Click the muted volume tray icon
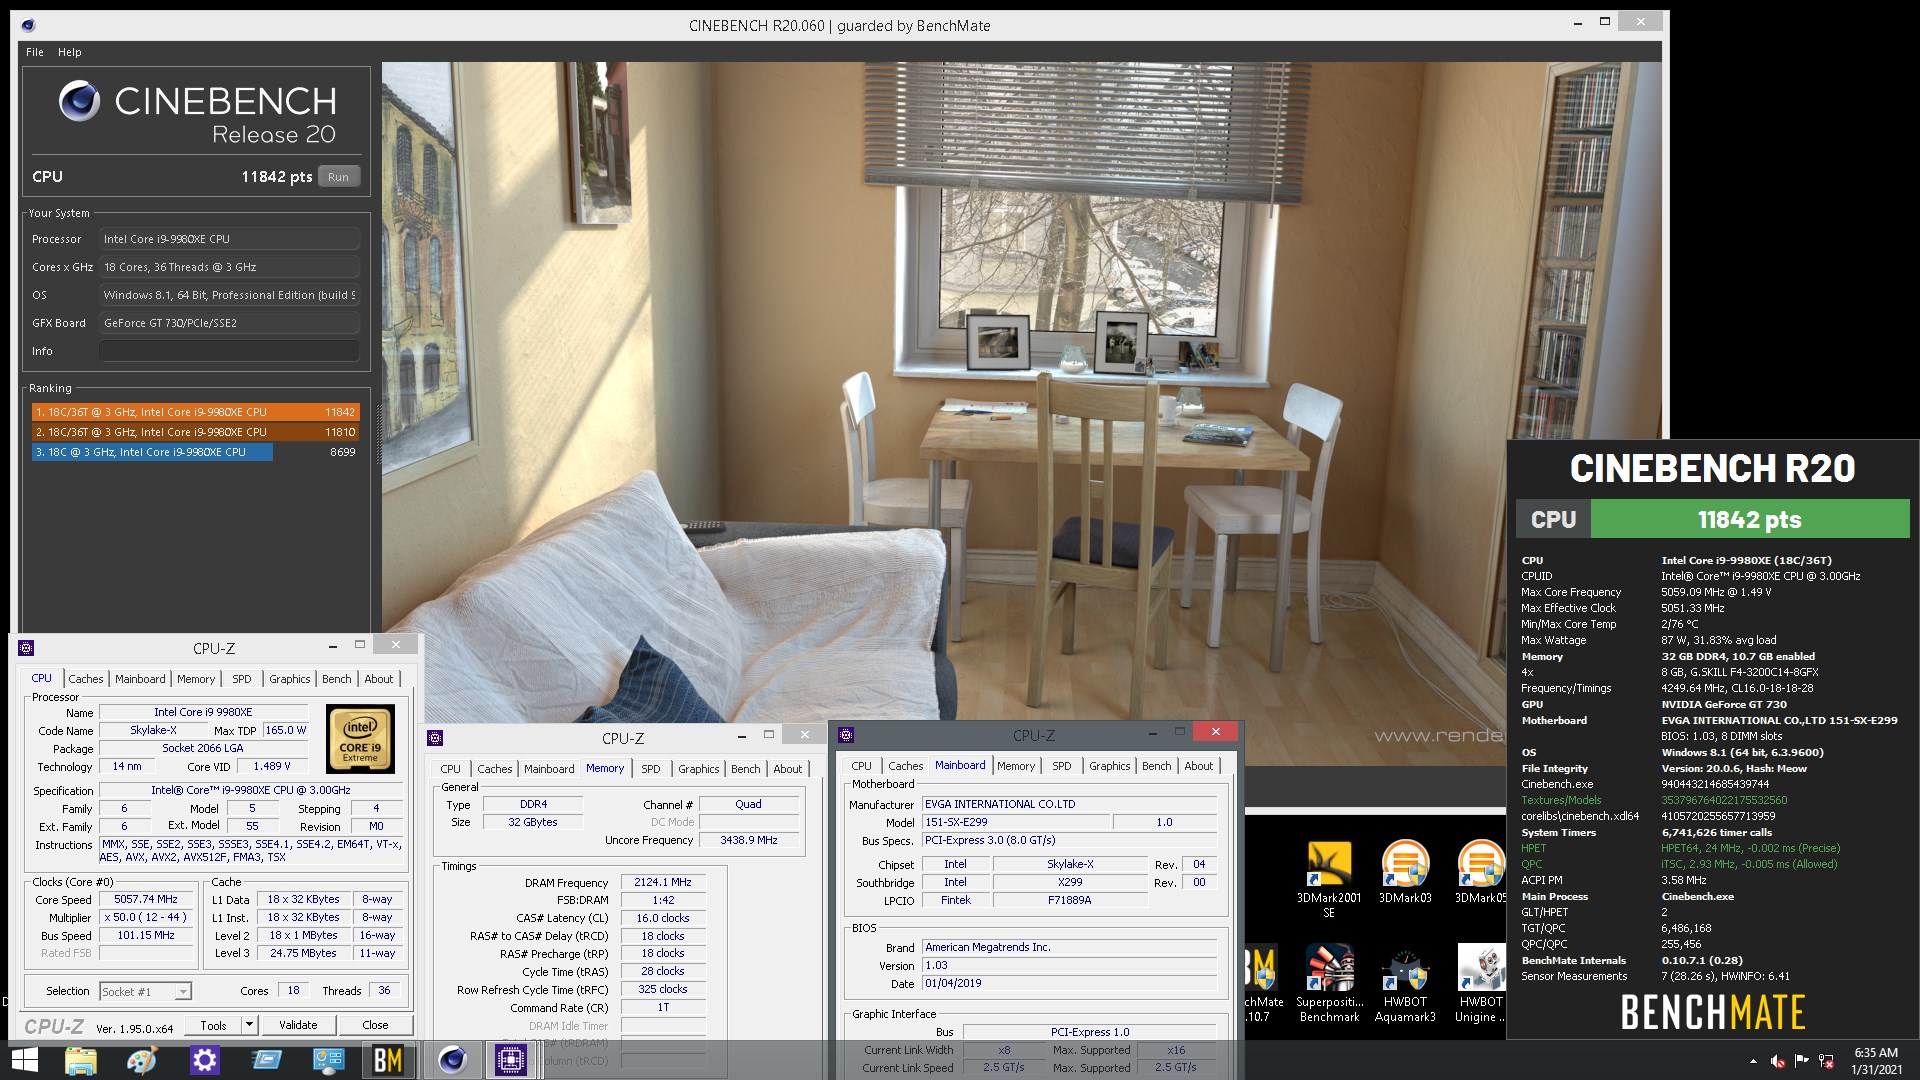Screen dimensions: 1920x1080 tap(1777, 1061)
